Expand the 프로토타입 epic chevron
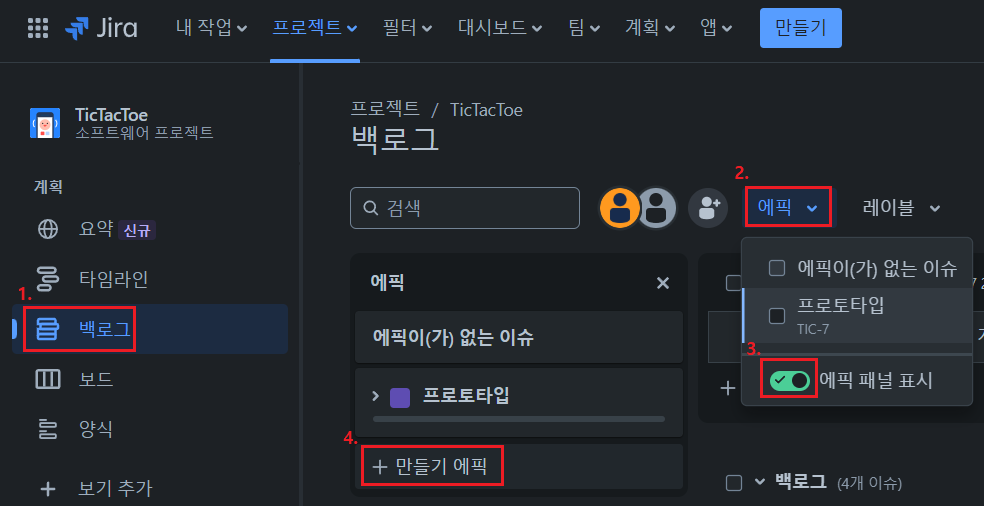Screen dimensions: 984x506 pyautogui.click(x=376, y=396)
